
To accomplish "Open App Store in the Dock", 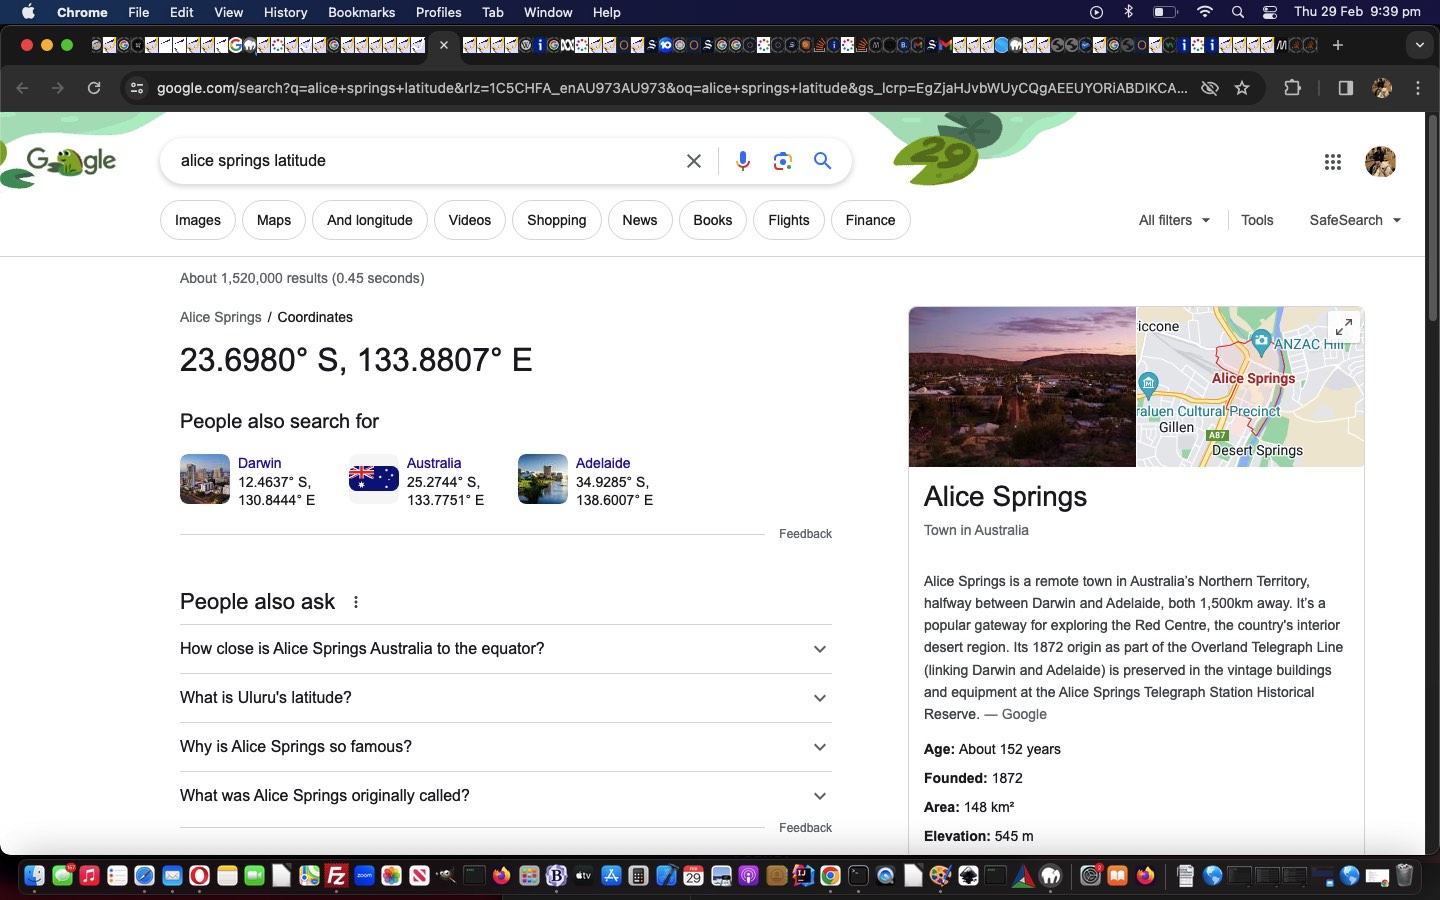I will [x=611, y=876].
